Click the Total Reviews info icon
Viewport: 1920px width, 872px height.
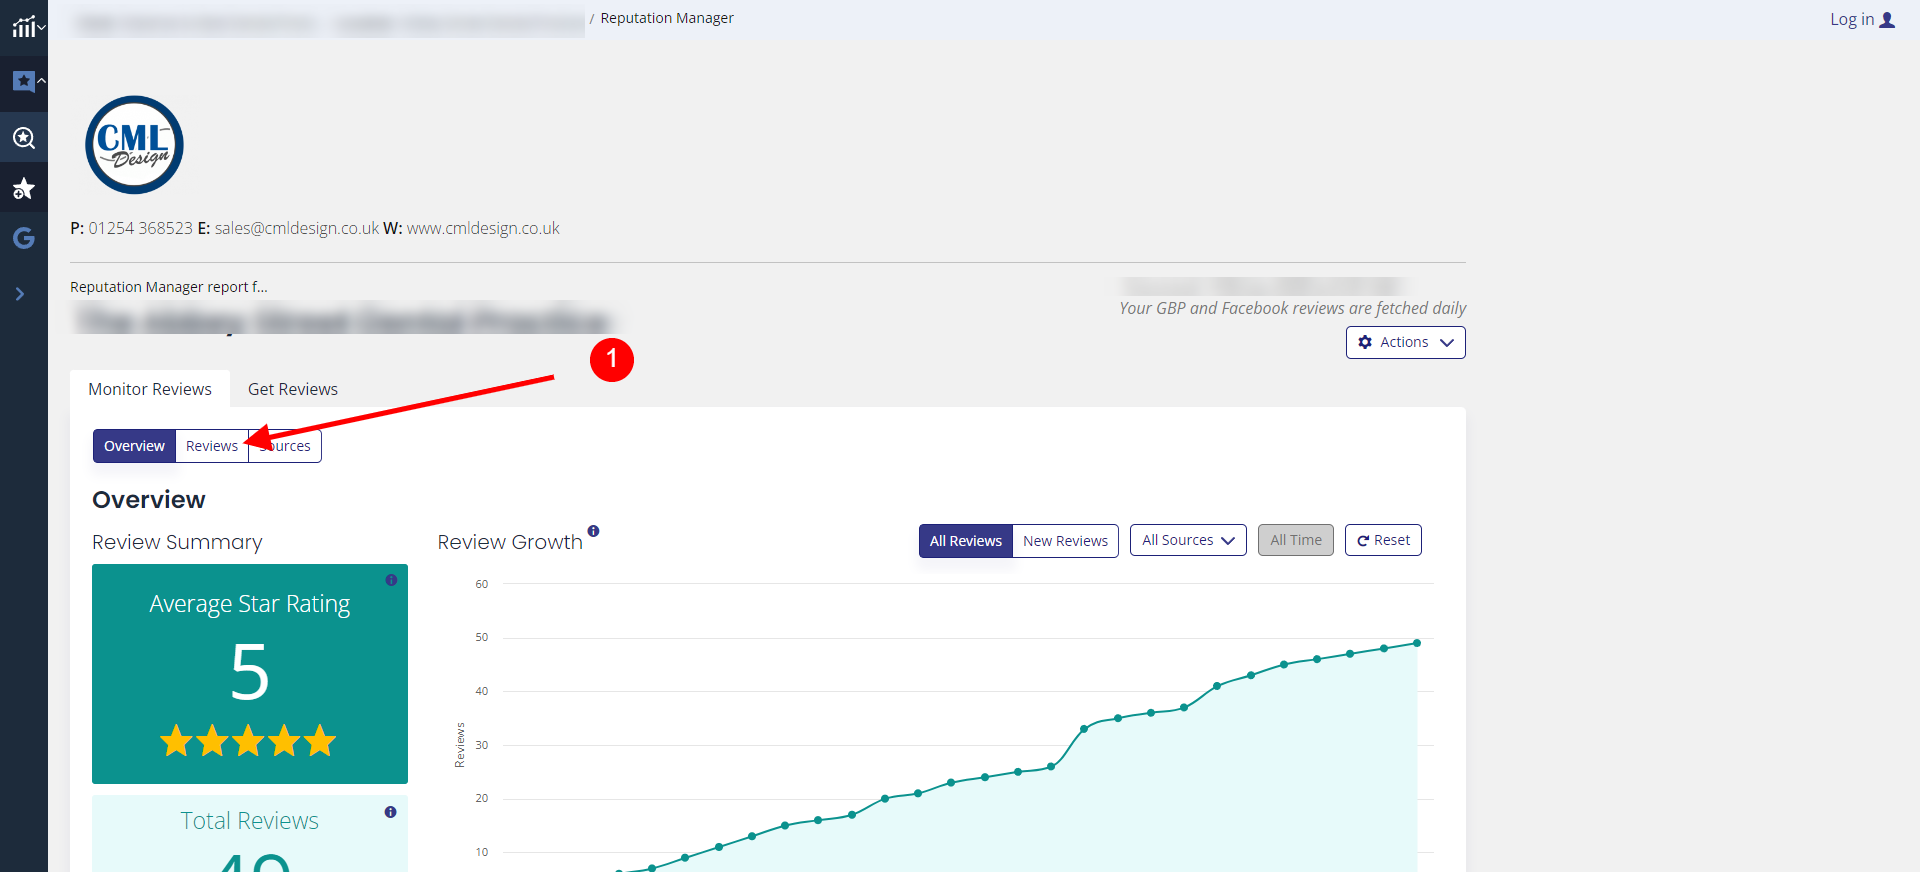point(390,812)
